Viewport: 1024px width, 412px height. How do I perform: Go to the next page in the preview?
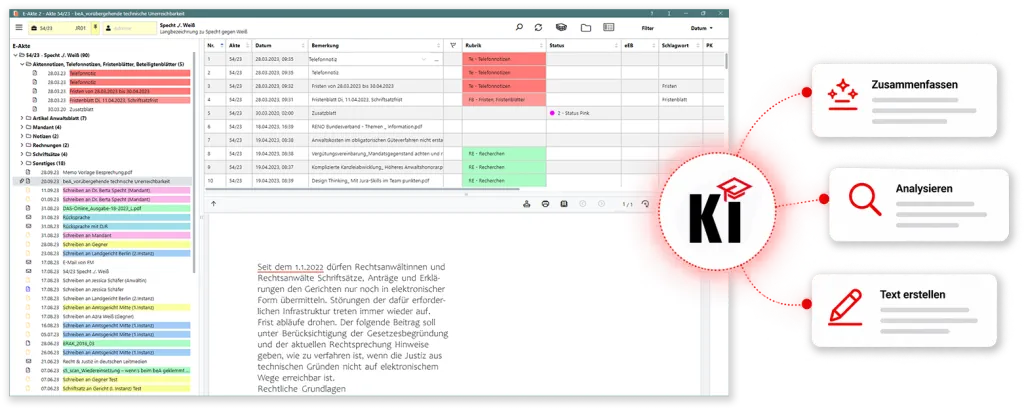pyautogui.click(x=601, y=204)
